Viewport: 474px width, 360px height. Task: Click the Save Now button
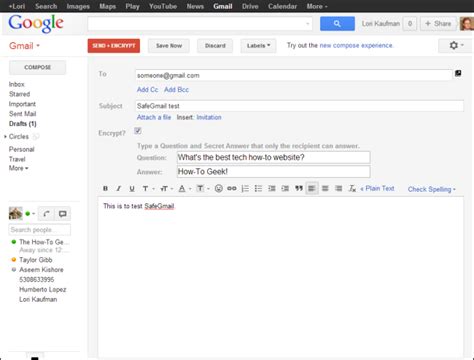point(169,46)
